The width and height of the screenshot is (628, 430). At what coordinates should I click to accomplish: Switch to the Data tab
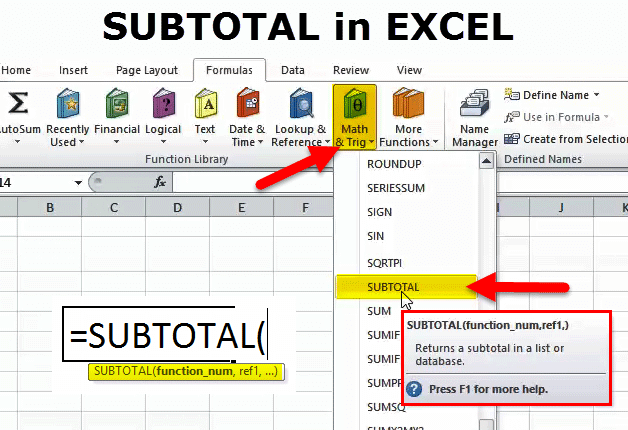[293, 70]
